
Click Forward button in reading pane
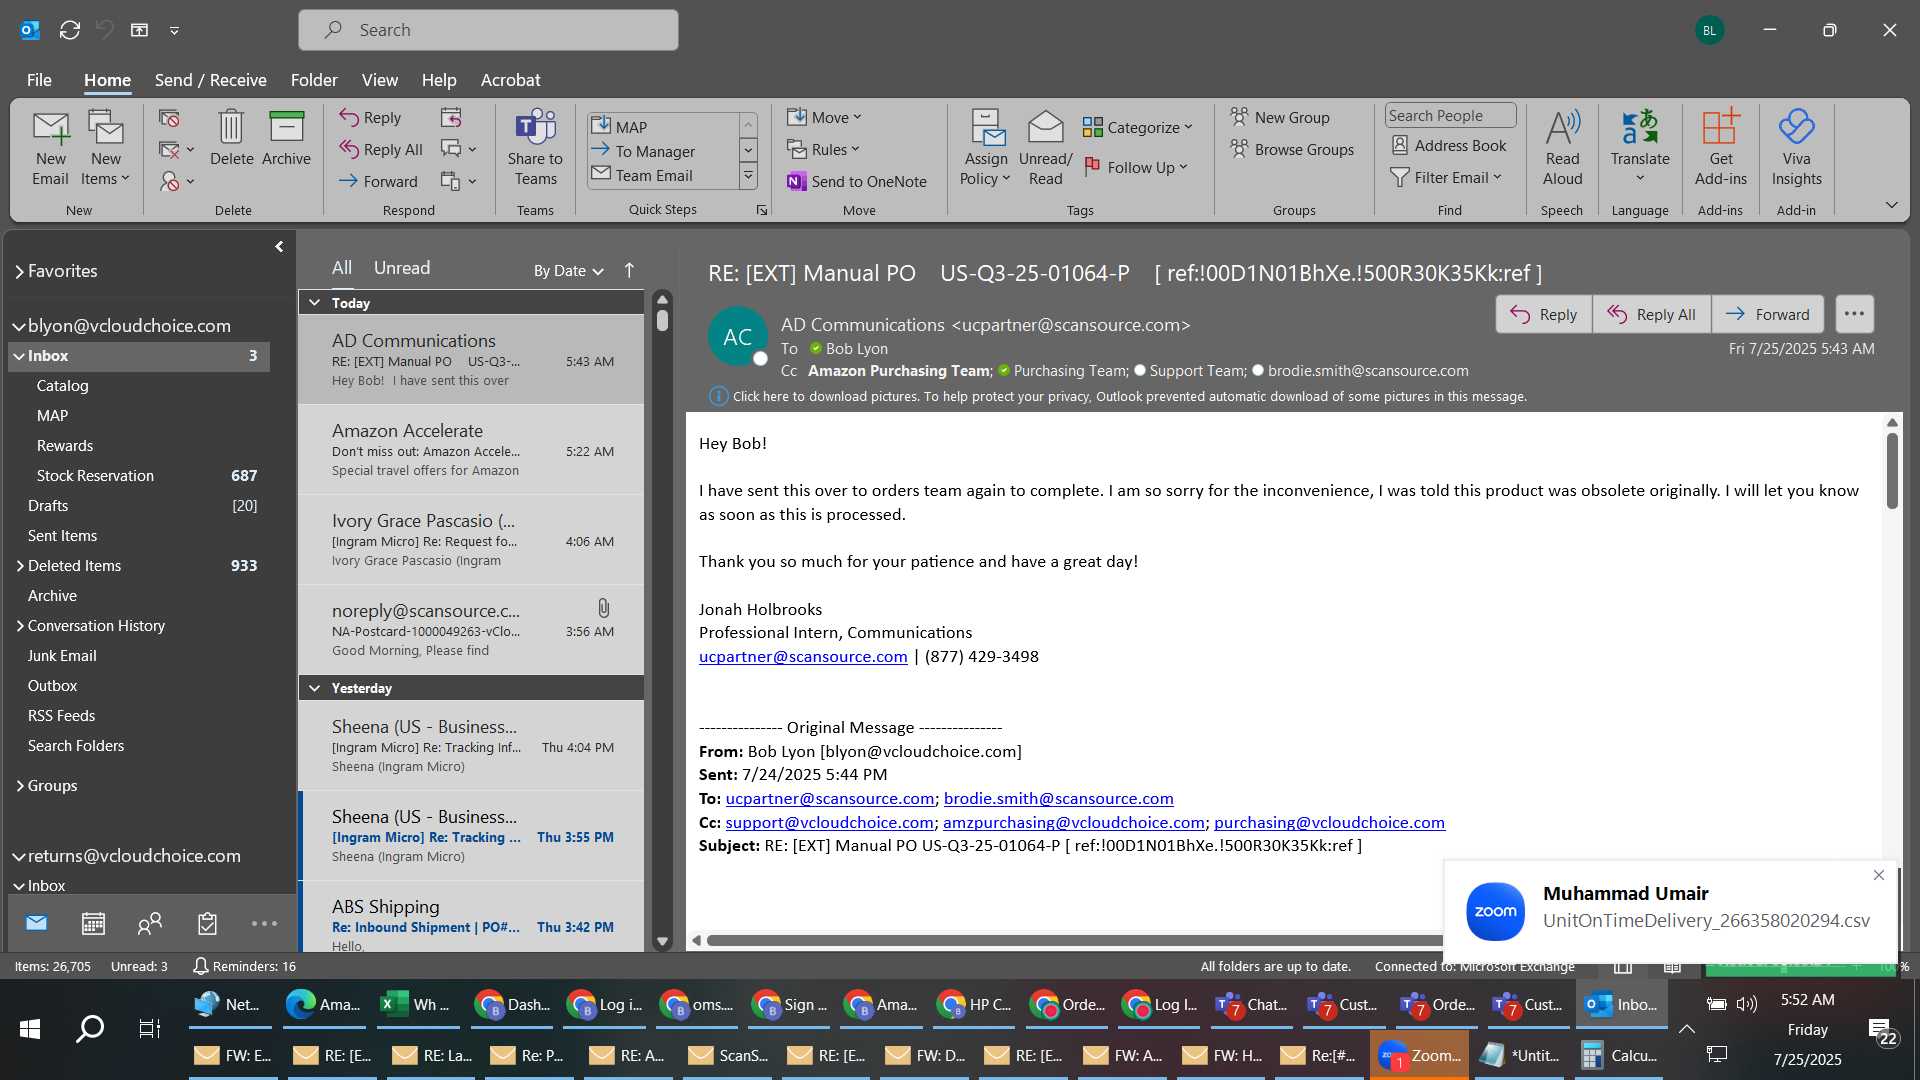pos(1767,314)
